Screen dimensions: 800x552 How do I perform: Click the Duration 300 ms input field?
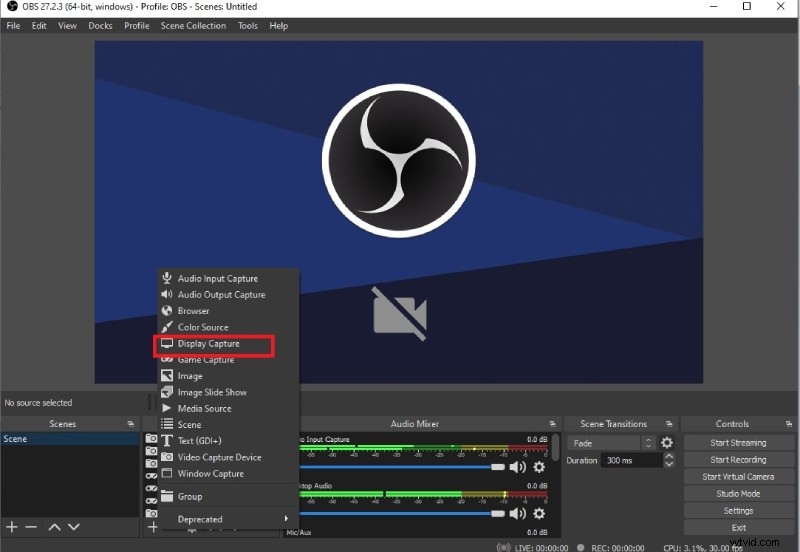631,460
